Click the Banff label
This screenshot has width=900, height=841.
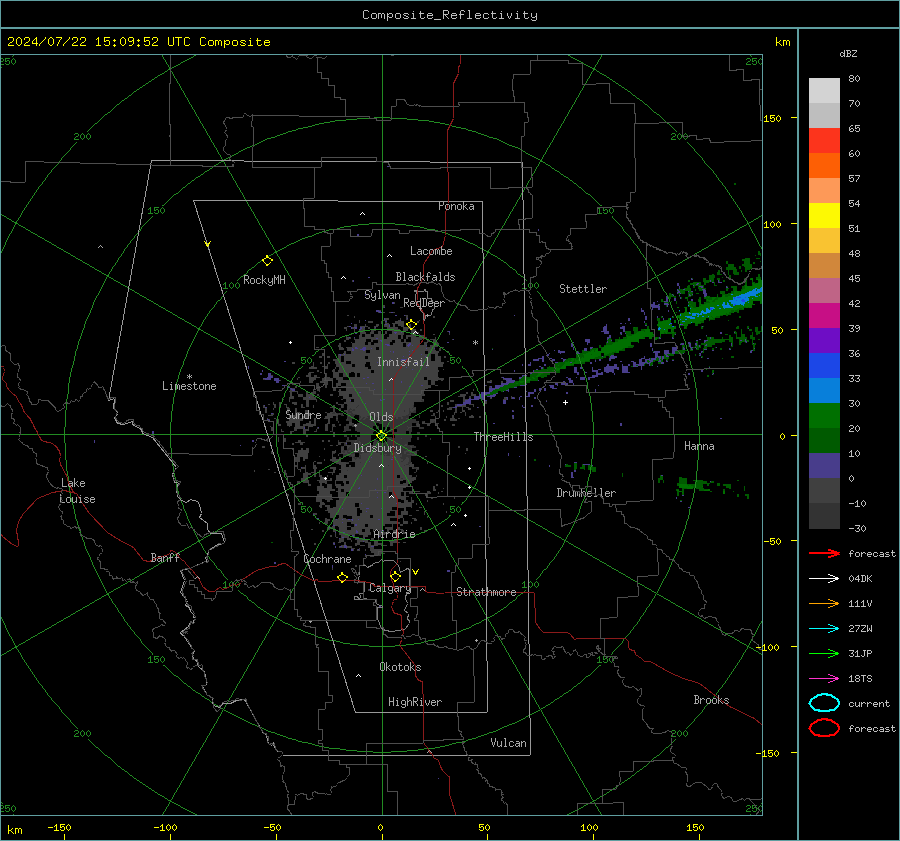(x=165, y=557)
